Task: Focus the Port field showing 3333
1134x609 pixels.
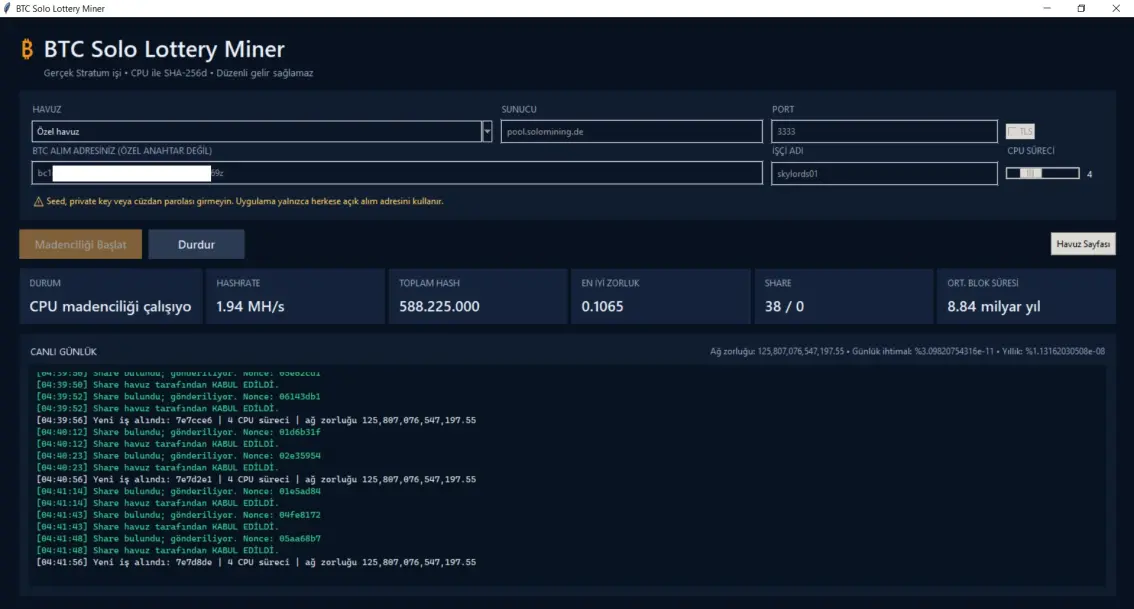Action: pos(884,132)
